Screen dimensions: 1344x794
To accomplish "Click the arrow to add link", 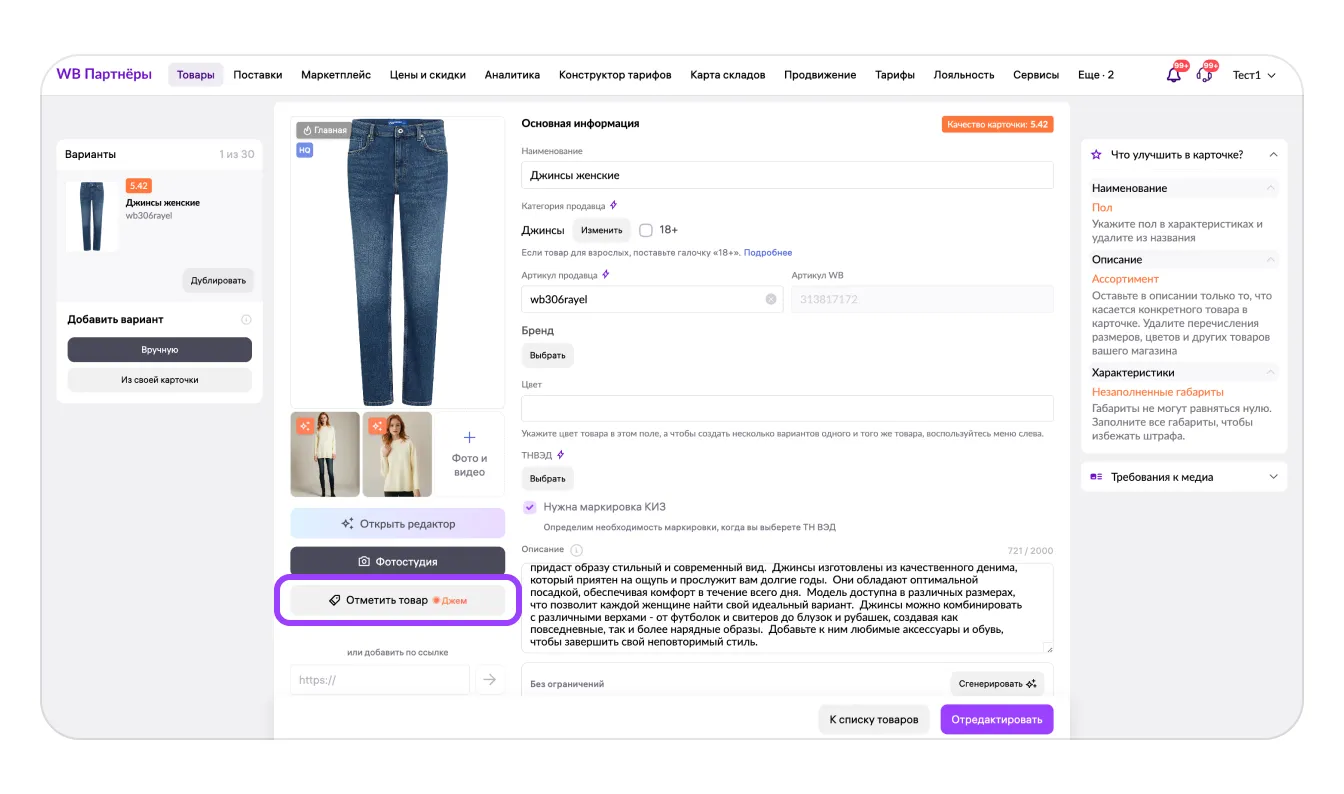I will 489,680.
